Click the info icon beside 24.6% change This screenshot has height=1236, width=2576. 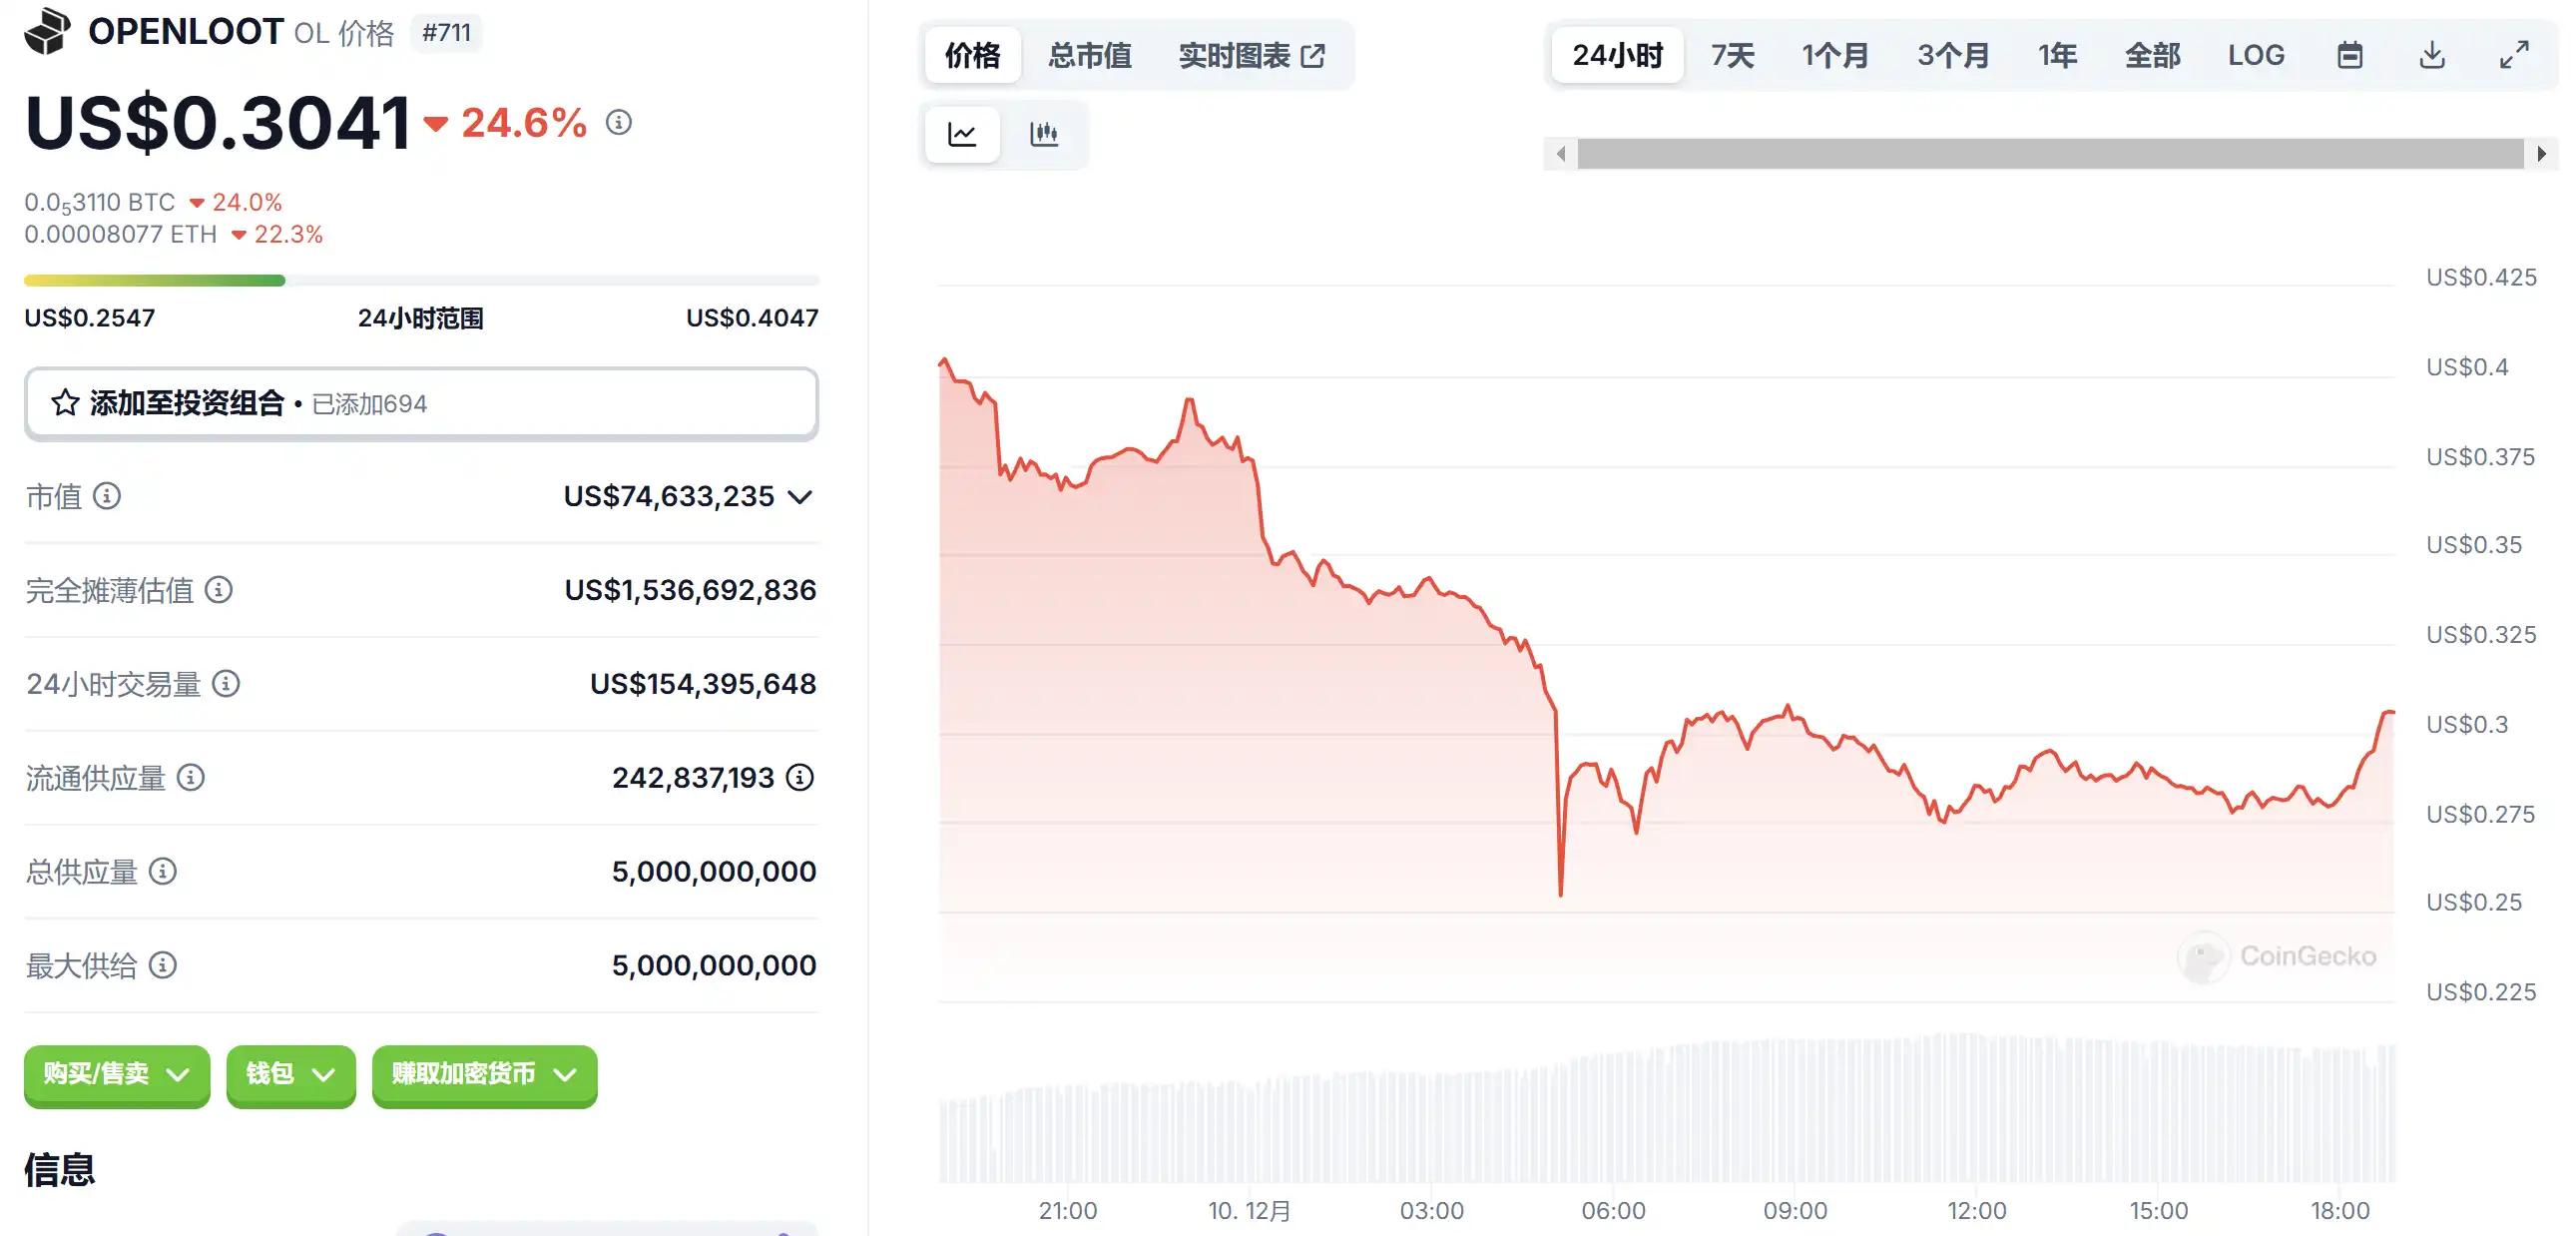619,123
